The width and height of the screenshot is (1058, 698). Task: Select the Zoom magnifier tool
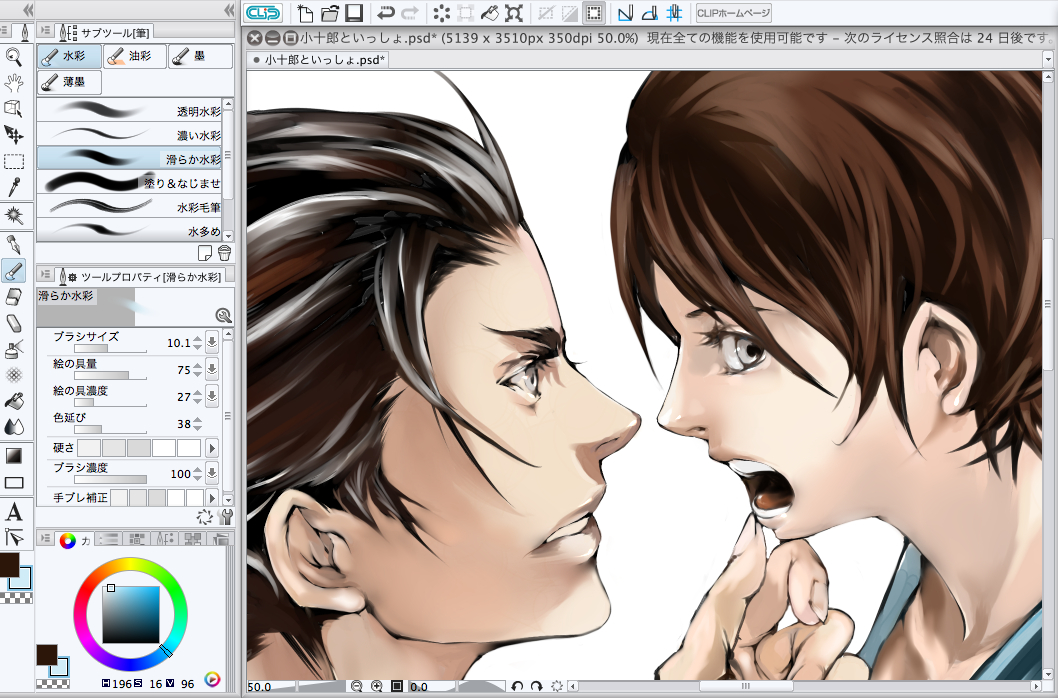pyautogui.click(x=13, y=57)
